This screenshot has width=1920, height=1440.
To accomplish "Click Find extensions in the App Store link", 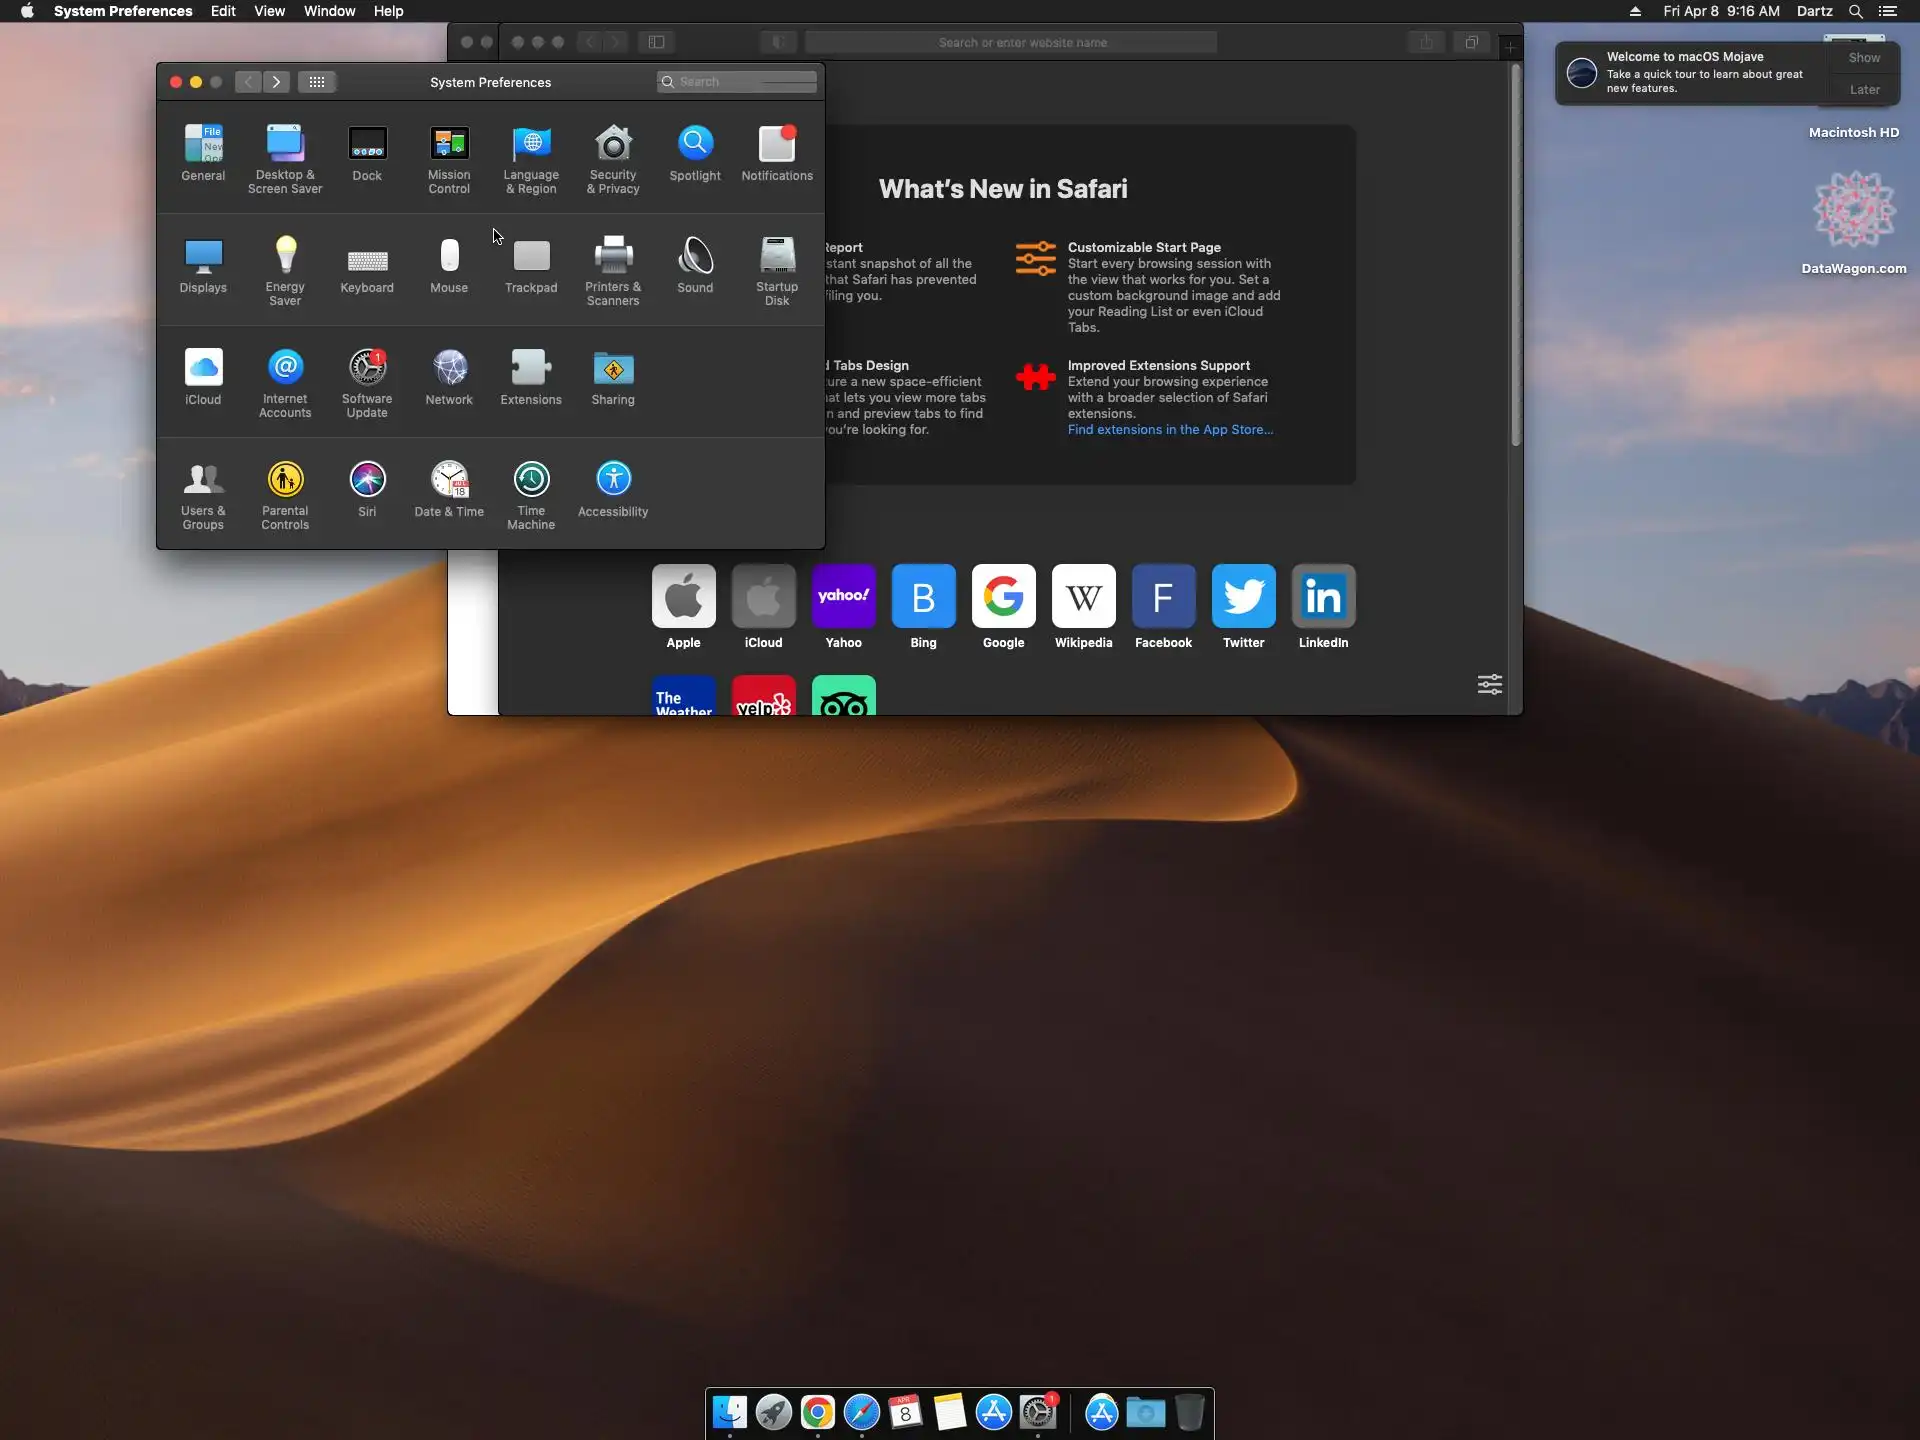I will click(1170, 430).
